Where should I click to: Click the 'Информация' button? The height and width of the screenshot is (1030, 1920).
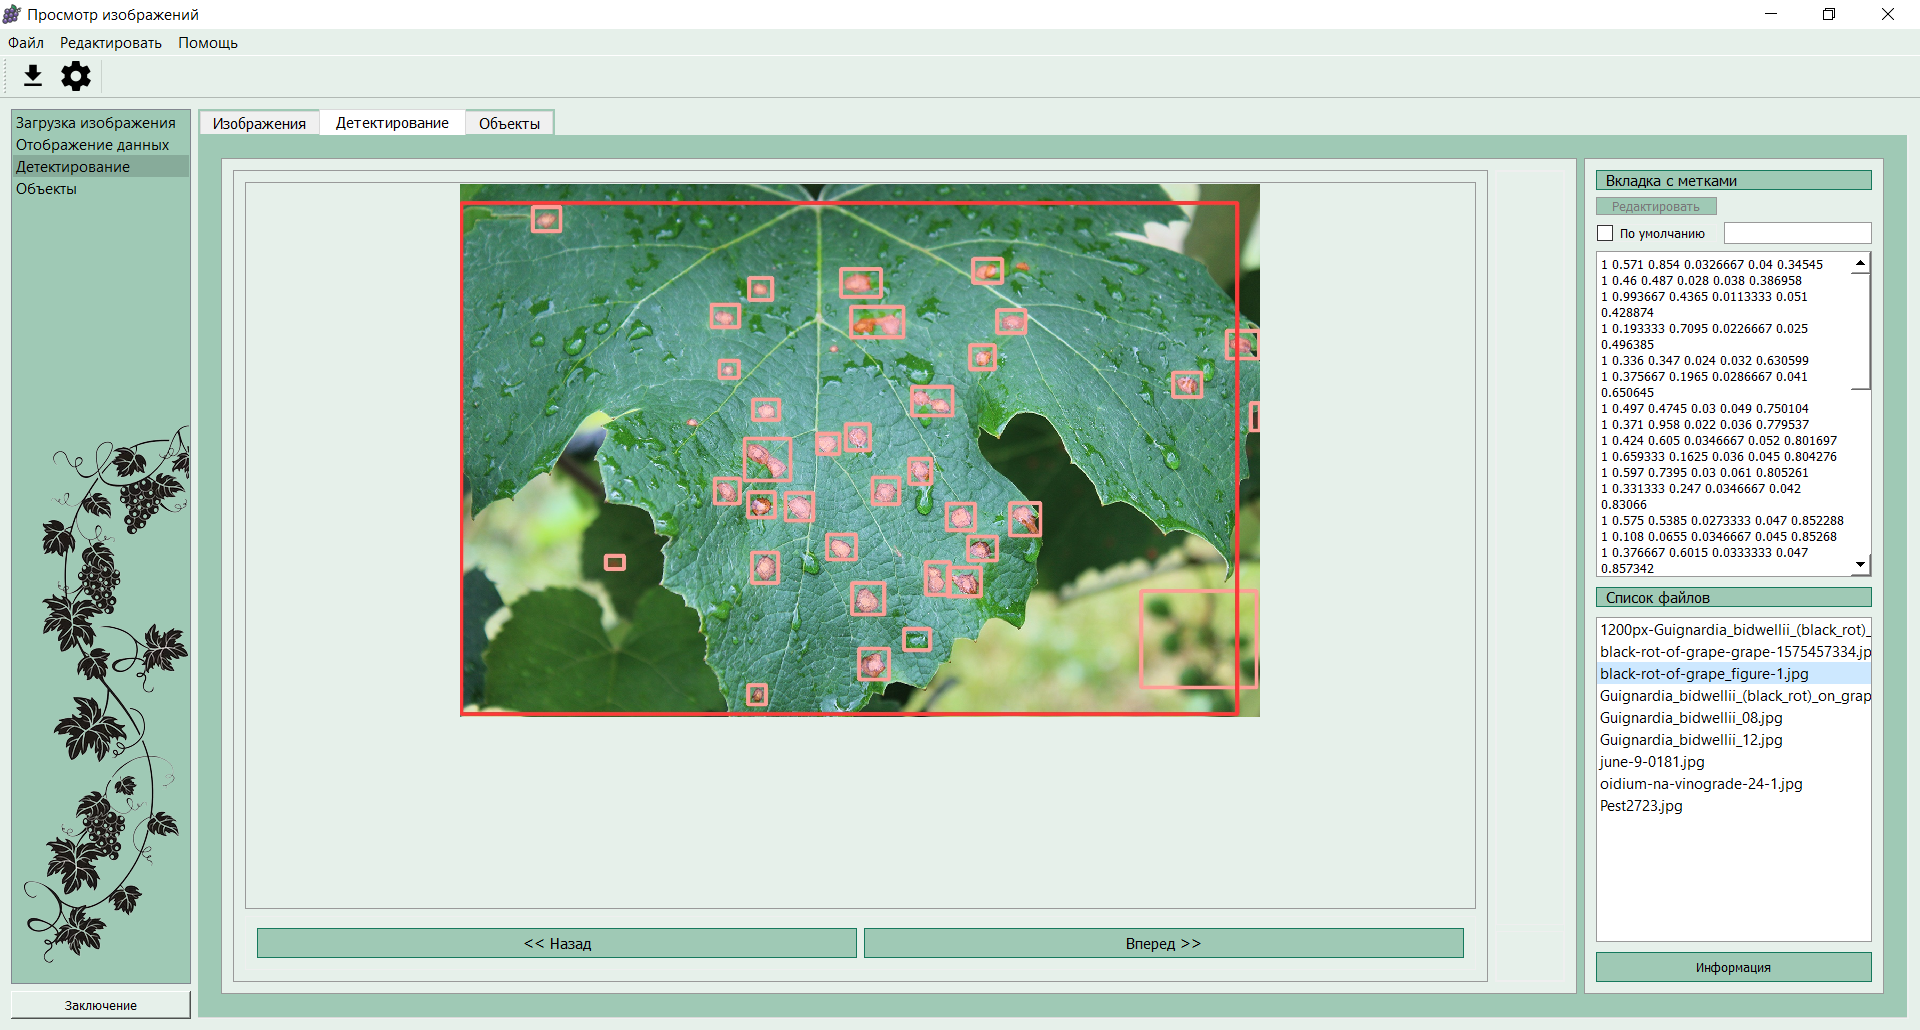click(1733, 967)
